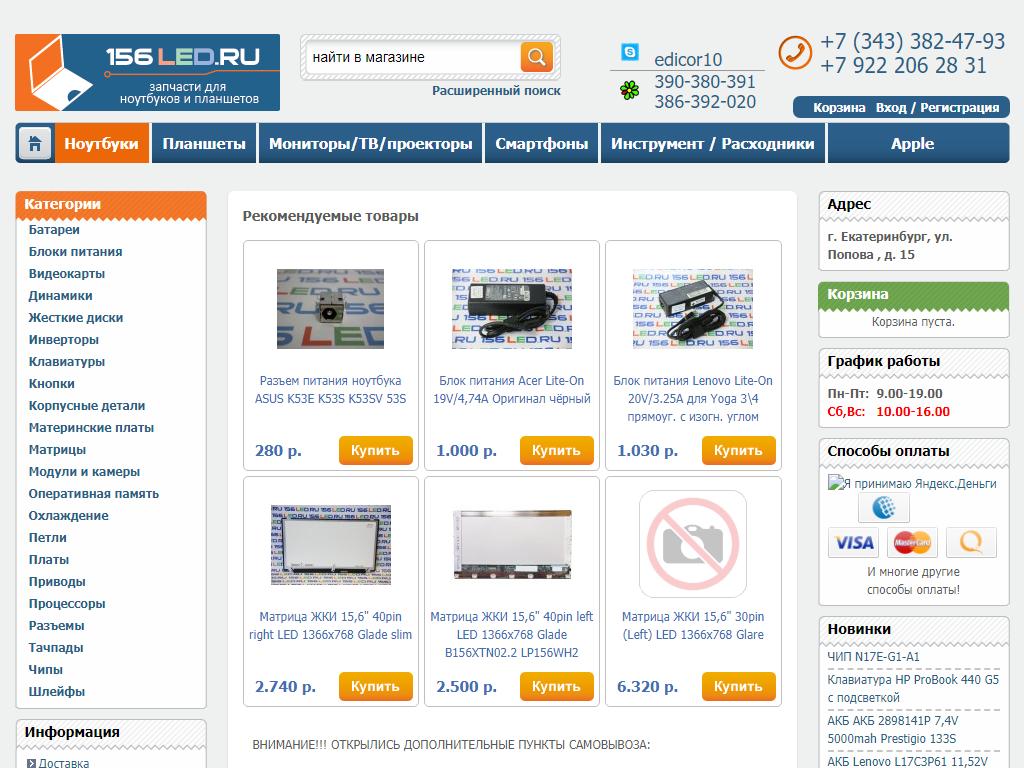Open the Смартфоны menu tab
Image resolution: width=1024 pixels, height=768 pixels.
point(541,143)
